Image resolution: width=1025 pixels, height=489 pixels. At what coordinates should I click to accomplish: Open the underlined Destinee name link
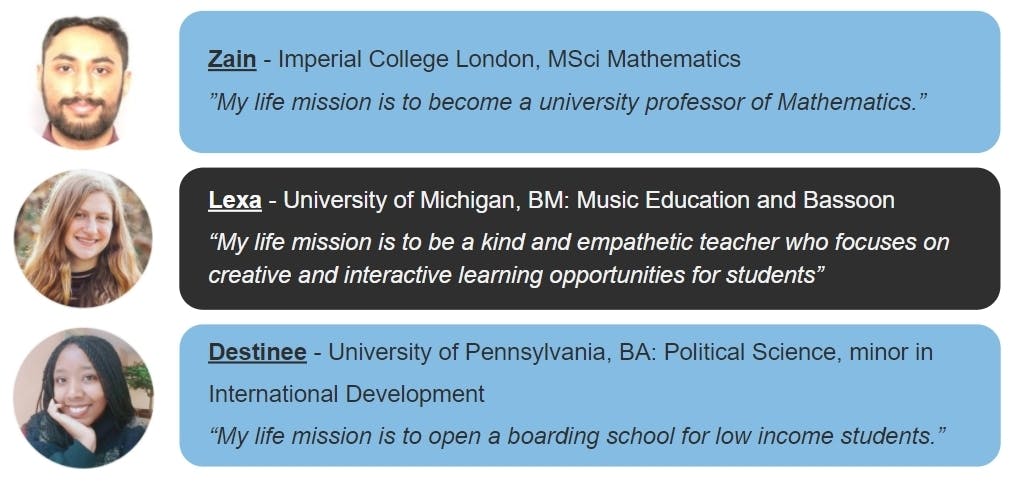pyautogui.click(x=257, y=352)
